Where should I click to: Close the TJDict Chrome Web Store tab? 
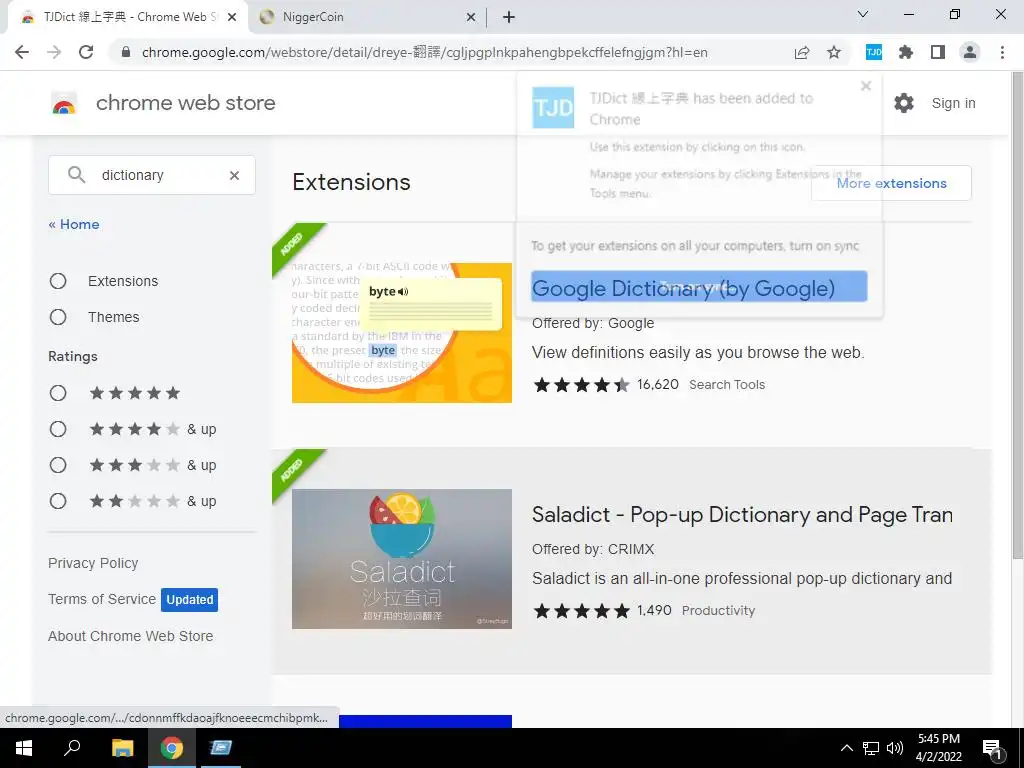pyautogui.click(x=232, y=17)
